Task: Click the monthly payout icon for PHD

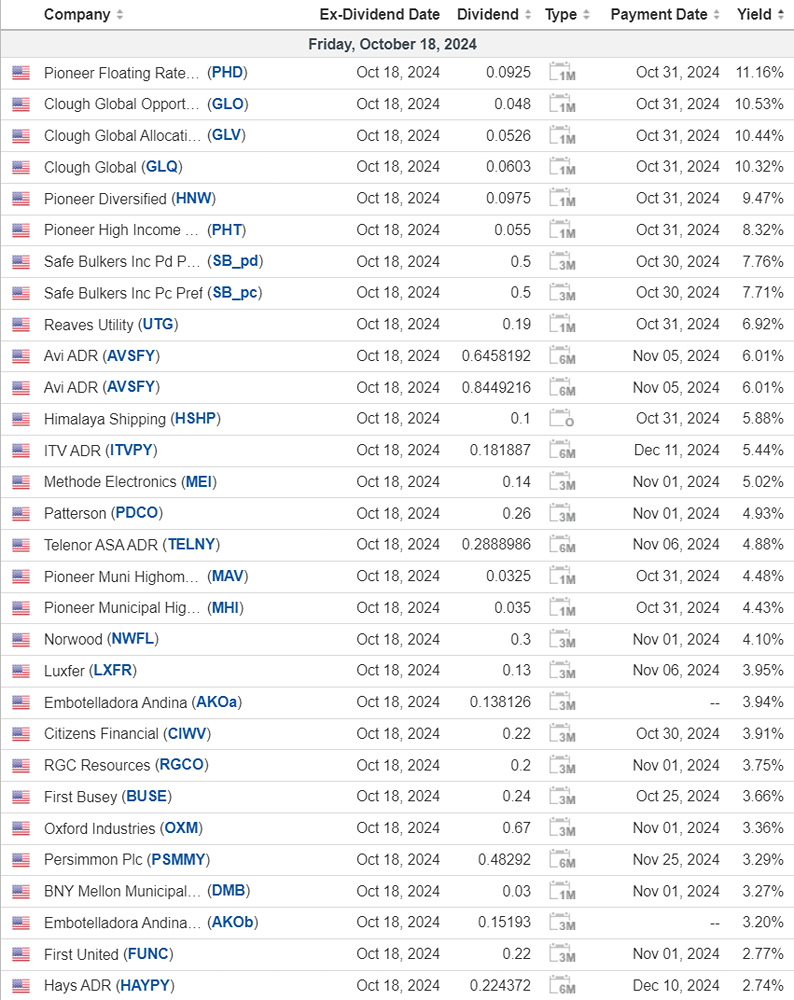Action: coord(562,73)
